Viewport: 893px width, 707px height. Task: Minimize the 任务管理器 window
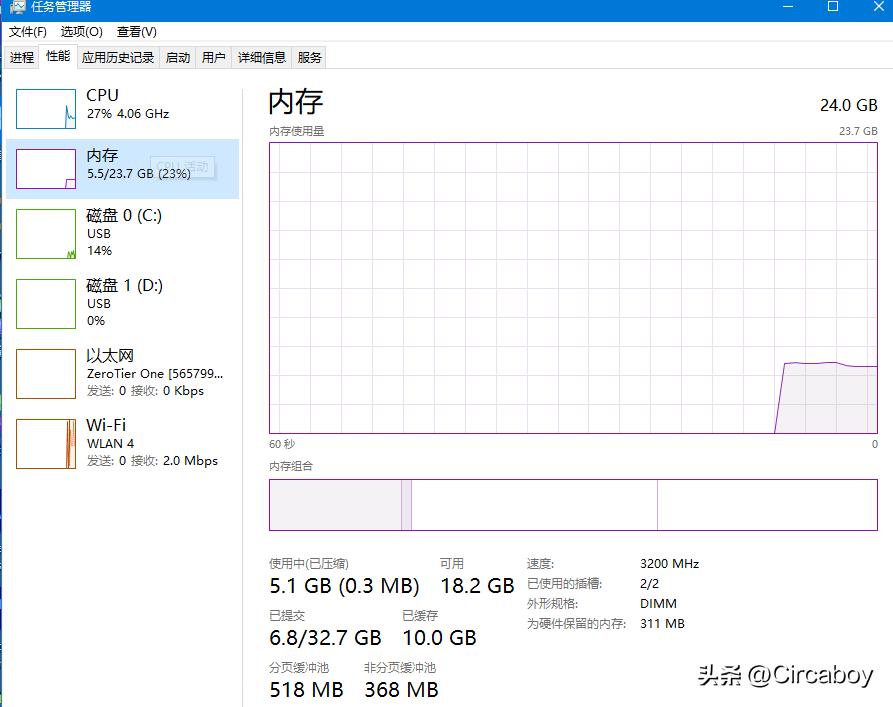(788, 7)
